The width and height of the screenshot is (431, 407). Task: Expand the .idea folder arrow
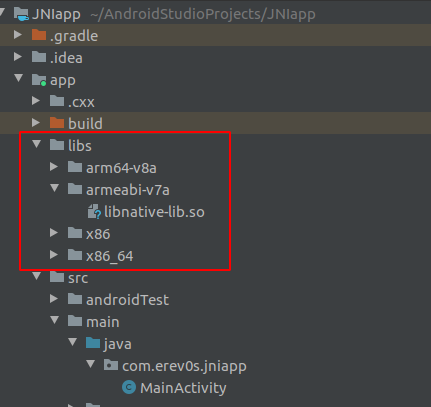pos(18,57)
